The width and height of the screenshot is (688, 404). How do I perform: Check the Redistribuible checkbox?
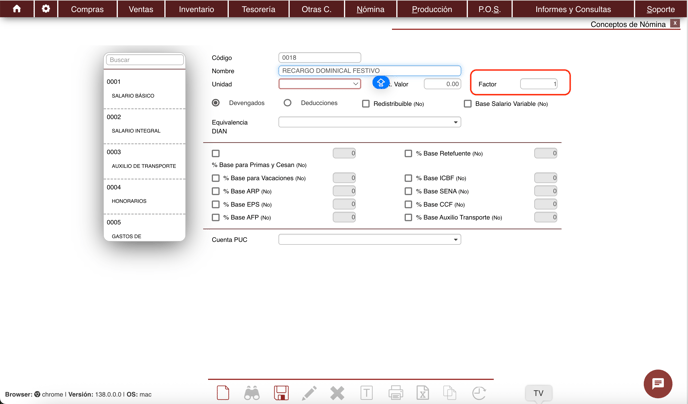pos(366,104)
